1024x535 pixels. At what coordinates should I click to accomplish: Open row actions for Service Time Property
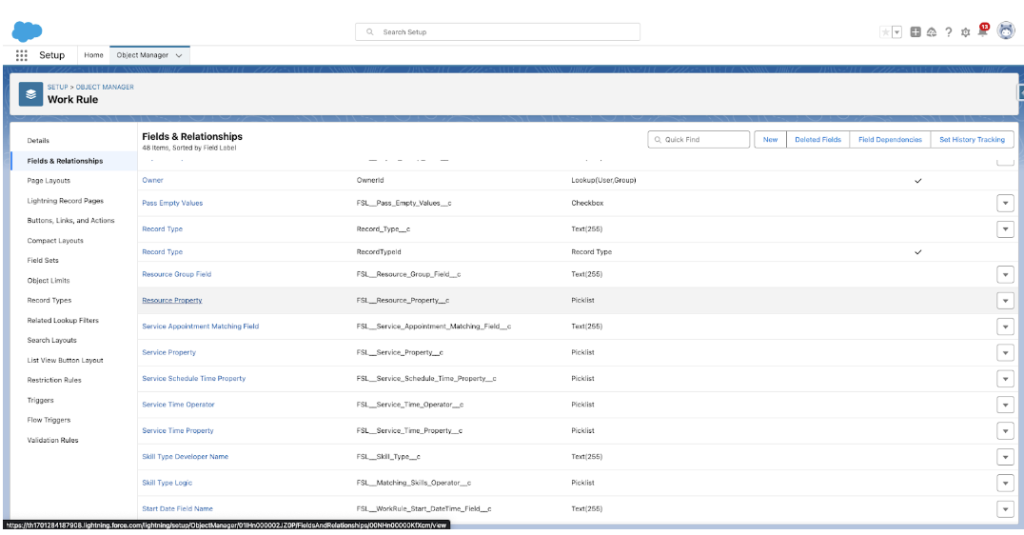click(x=1005, y=431)
